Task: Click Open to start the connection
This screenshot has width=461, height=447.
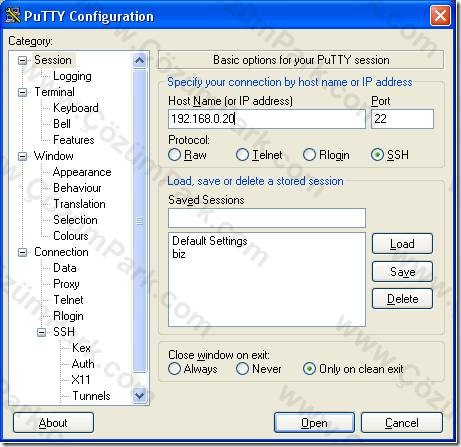Action: (314, 423)
